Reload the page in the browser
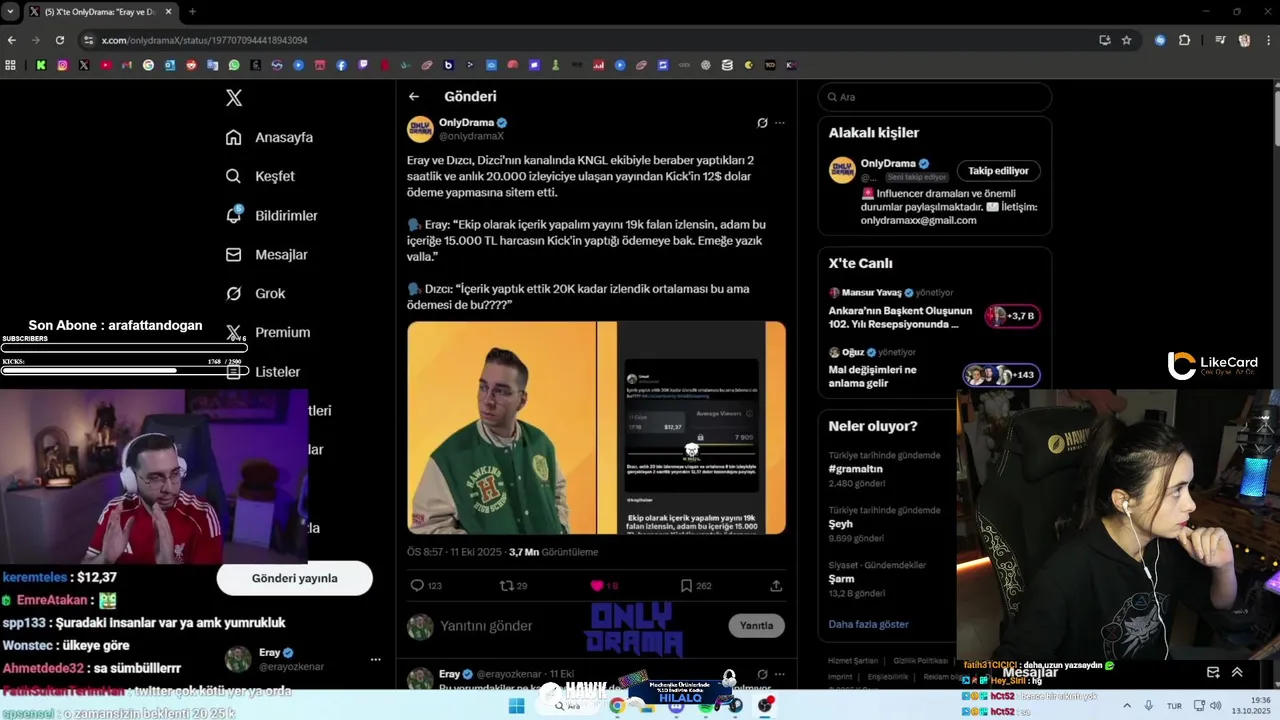The width and height of the screenshot is (1280, 720). click(60, 40)
